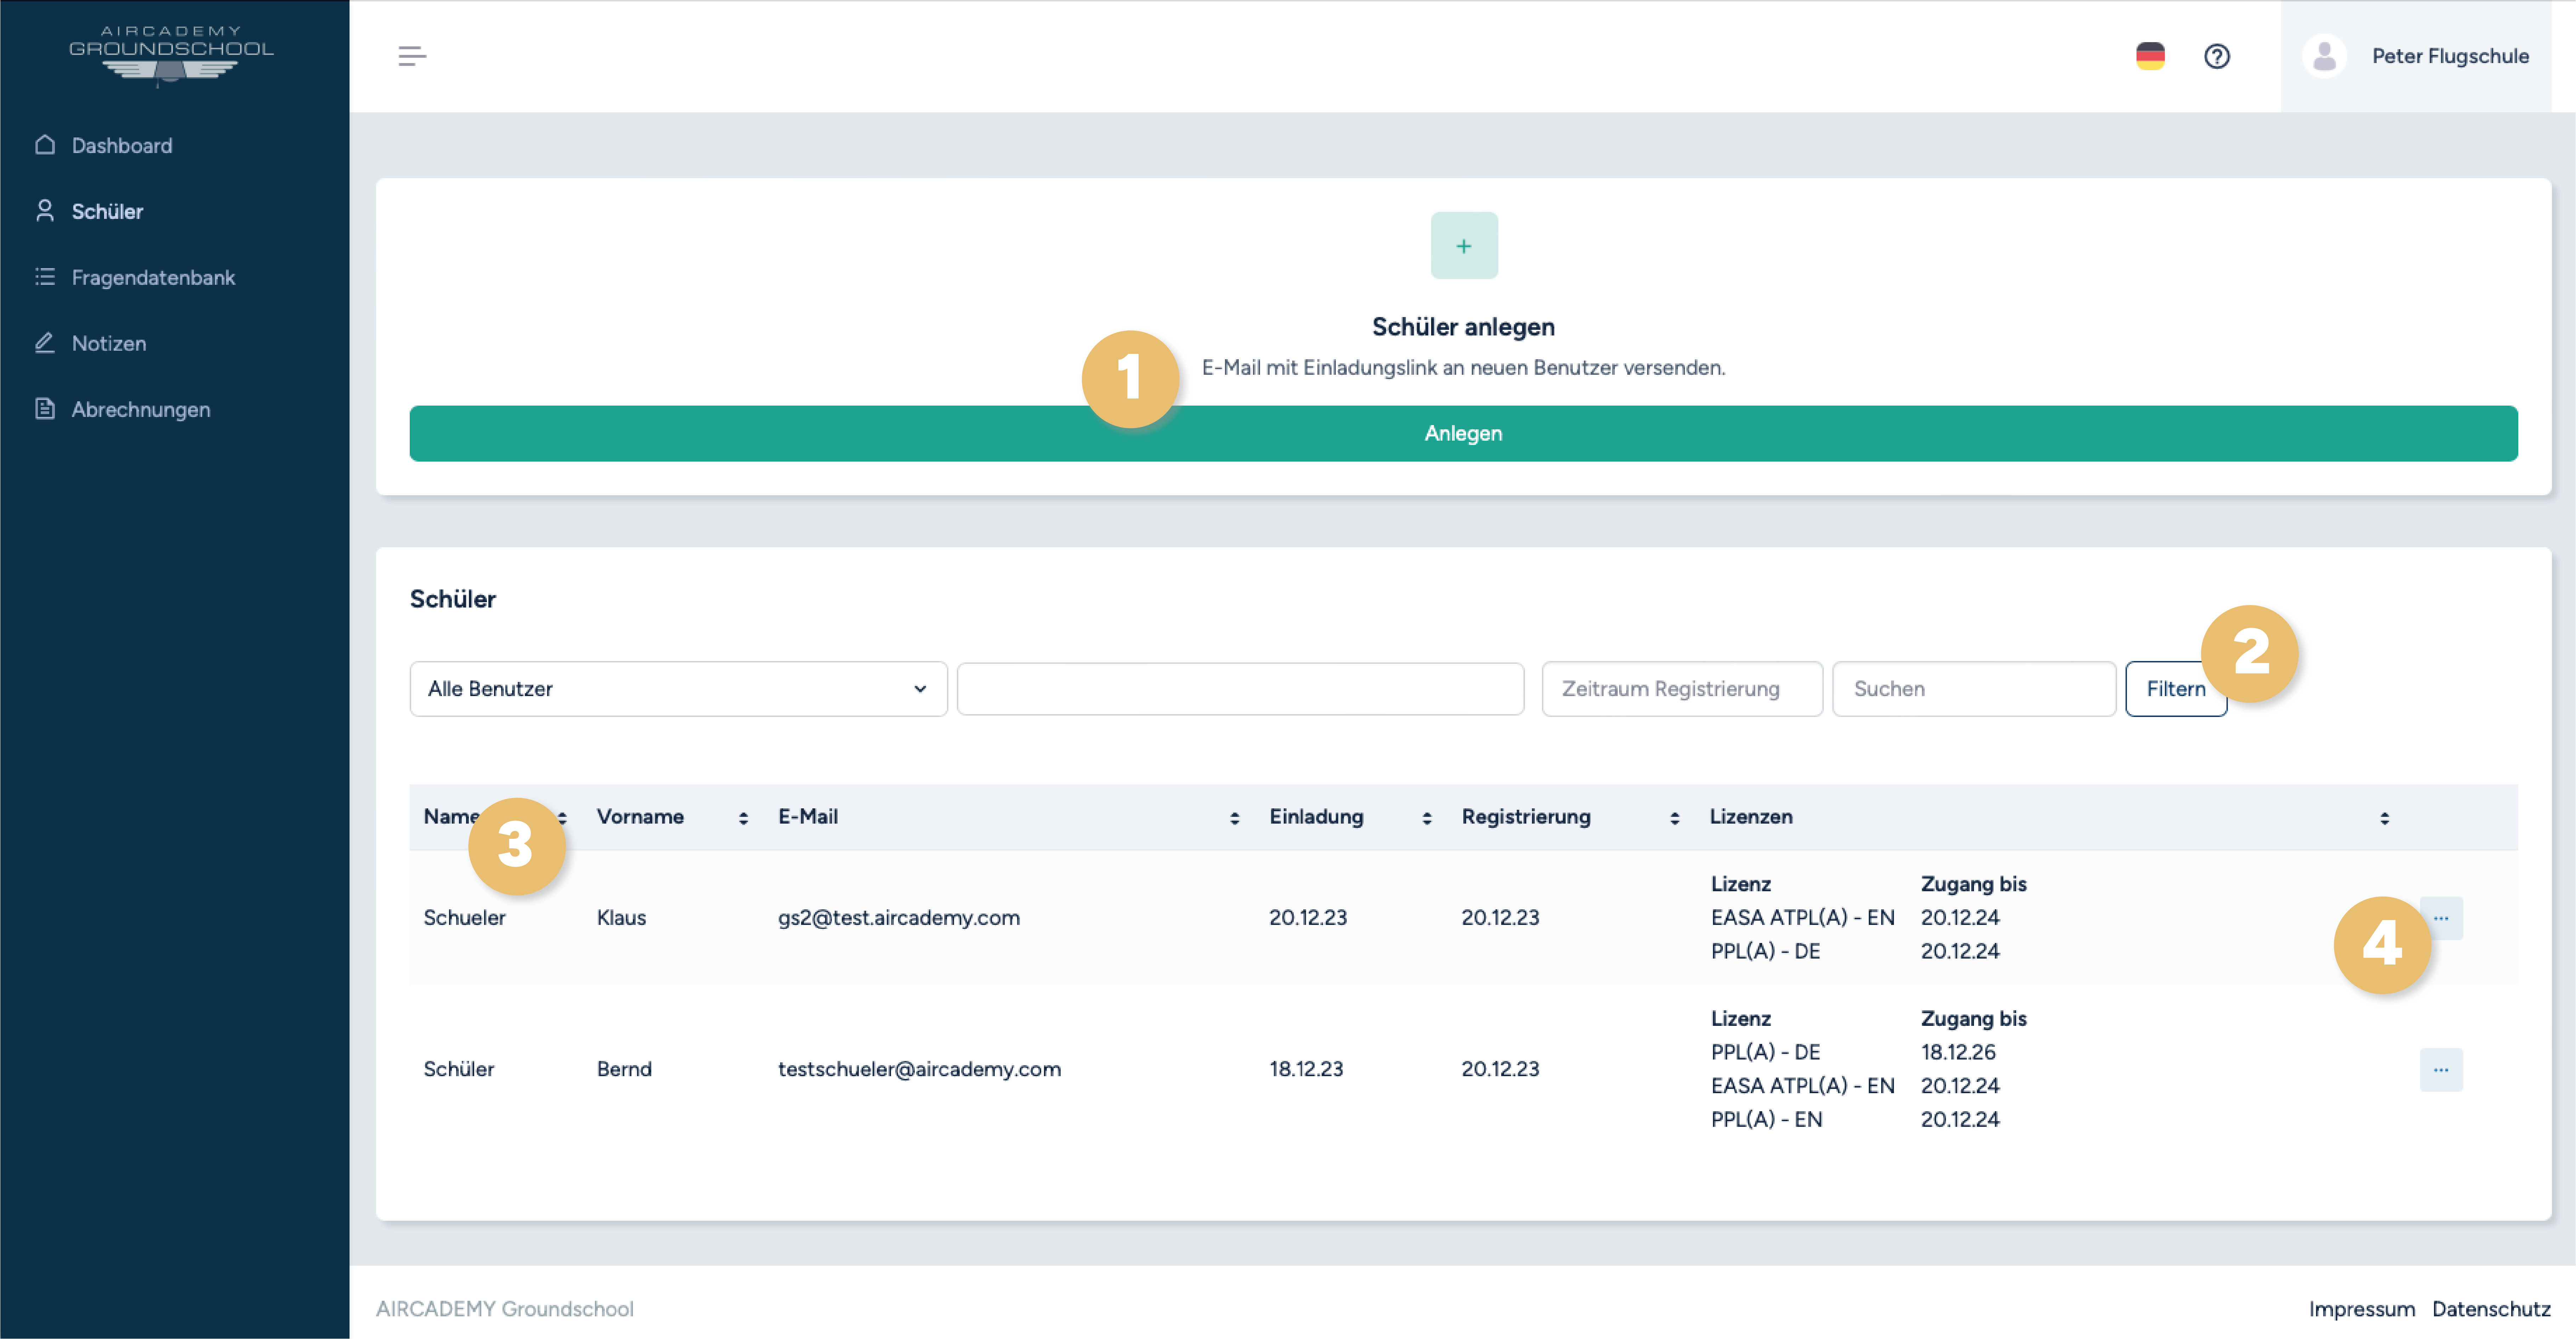Click the plus icon above Schüler anlegen
This screenshot has width=2576, height=1339.
point(1464,245)
